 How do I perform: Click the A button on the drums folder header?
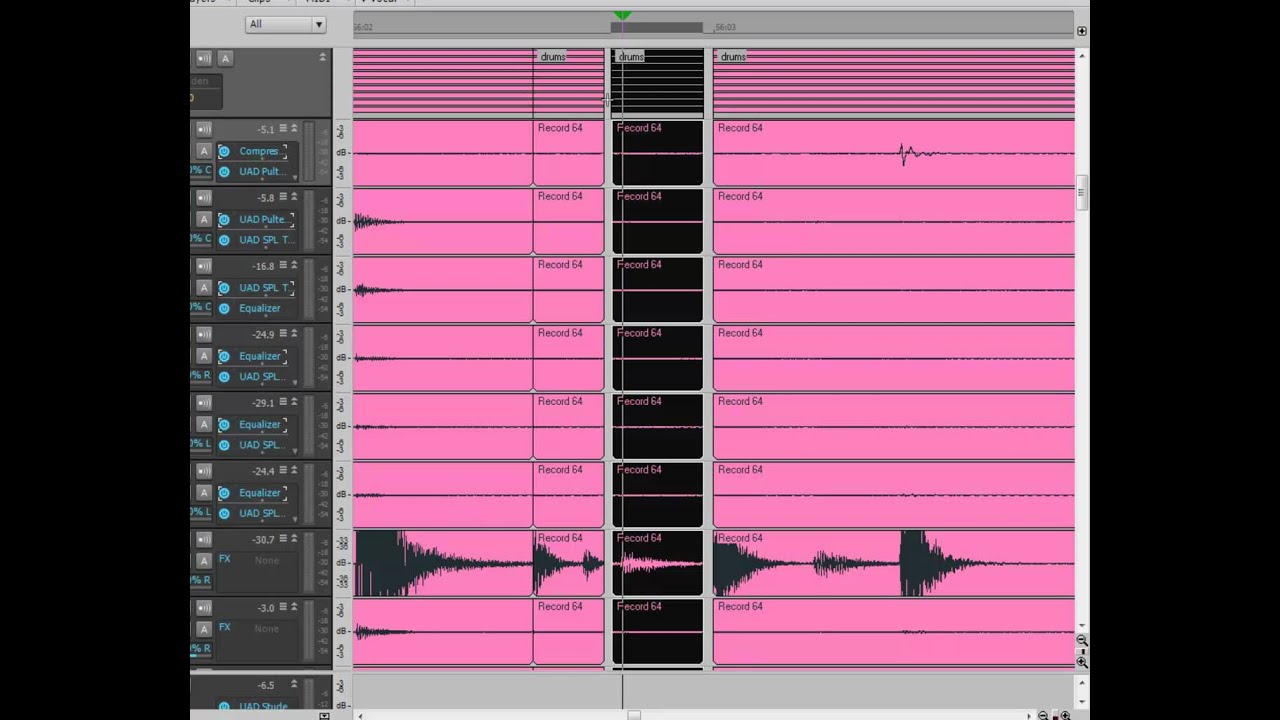click(x=225, y=58)
